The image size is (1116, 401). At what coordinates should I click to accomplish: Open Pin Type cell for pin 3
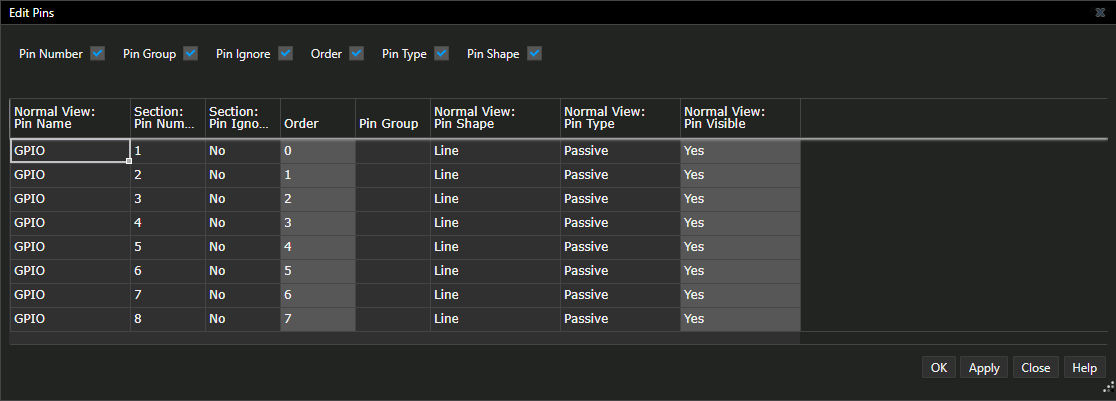pos(619,199)
